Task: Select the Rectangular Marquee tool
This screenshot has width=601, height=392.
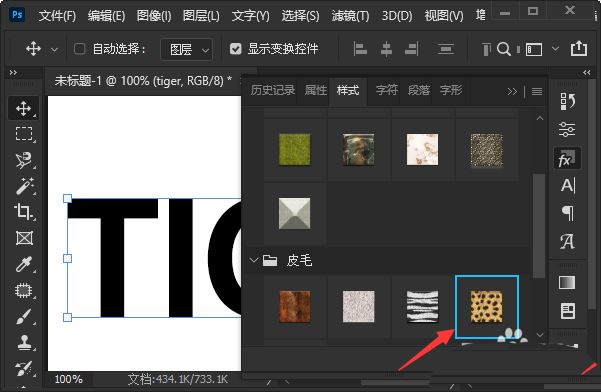Action: [x=24, y=134]
